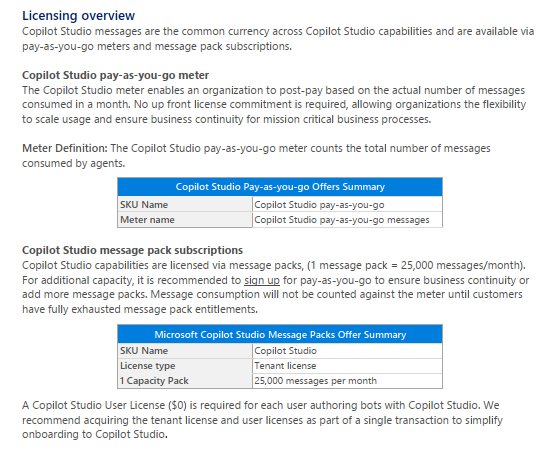Click the paragraph beginning 'Copilot Studio messages are'
The image size is (560, 468).
278,39
